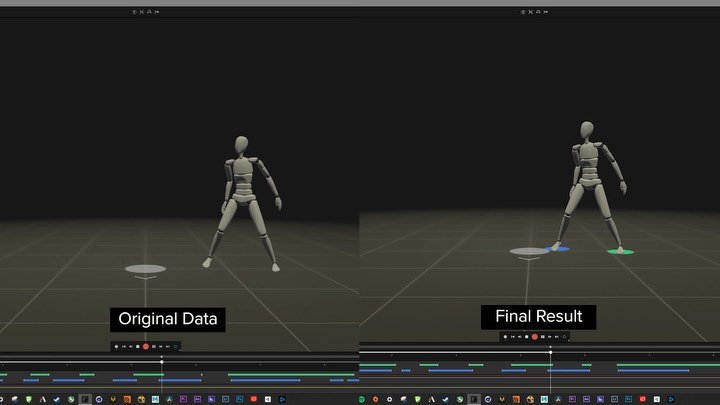Pause playback in the Final Result panel

(x=542, y=337)
